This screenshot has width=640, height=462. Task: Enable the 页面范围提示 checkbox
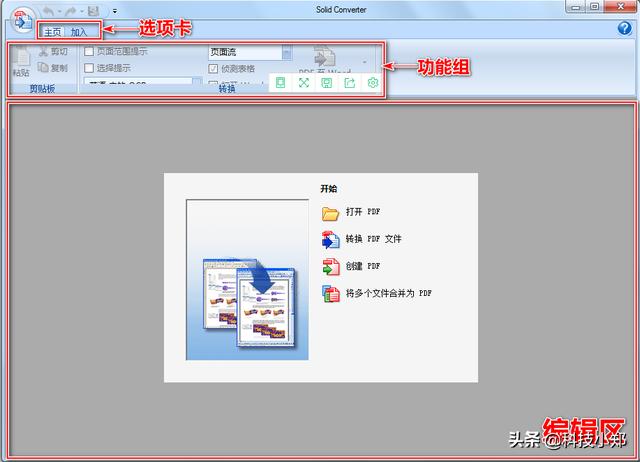coord(89,51)
